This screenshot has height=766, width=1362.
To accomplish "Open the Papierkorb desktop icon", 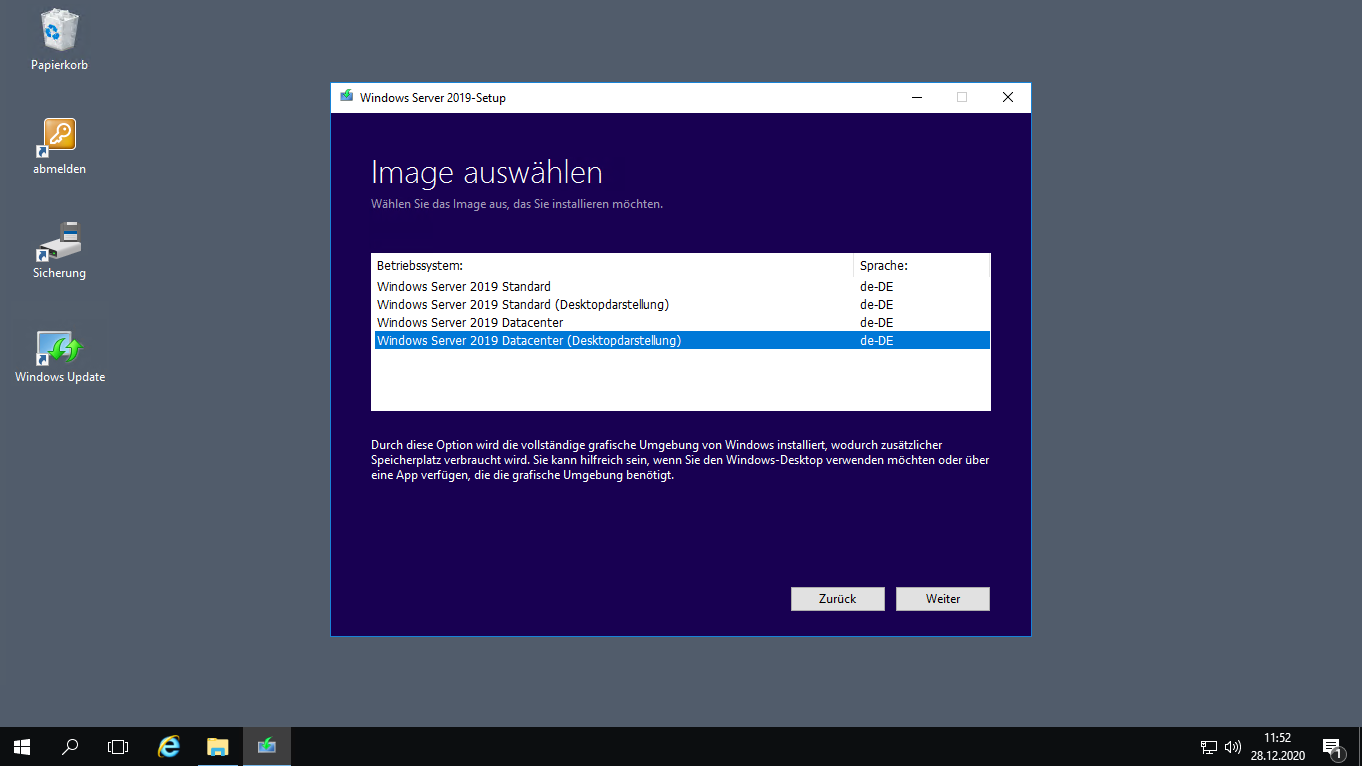I will coord(59,40).
